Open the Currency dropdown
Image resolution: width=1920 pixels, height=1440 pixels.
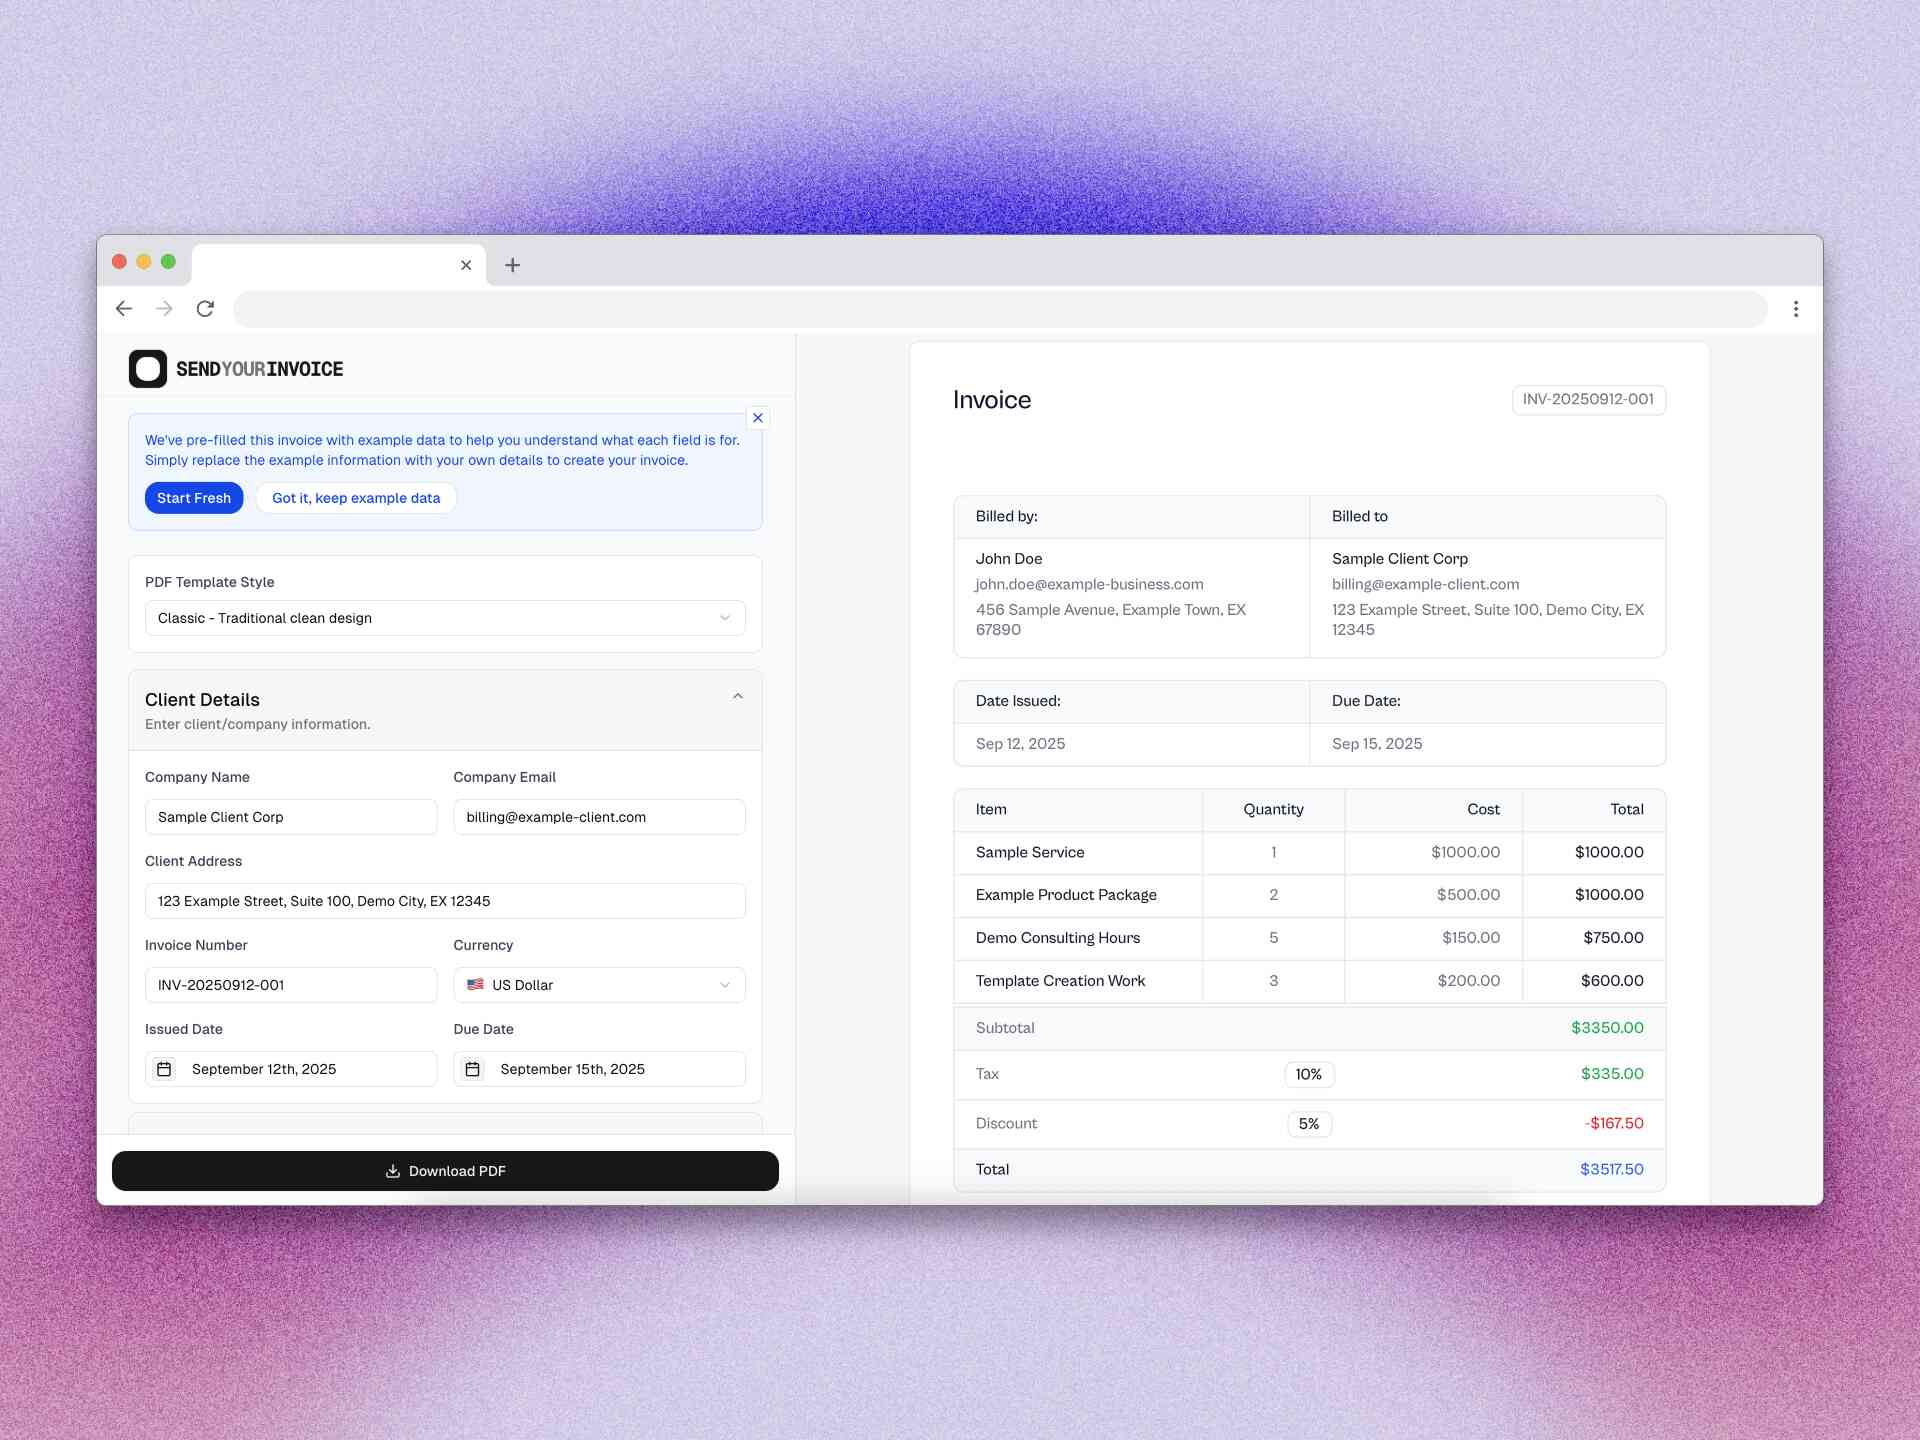[x=598, y=984]
